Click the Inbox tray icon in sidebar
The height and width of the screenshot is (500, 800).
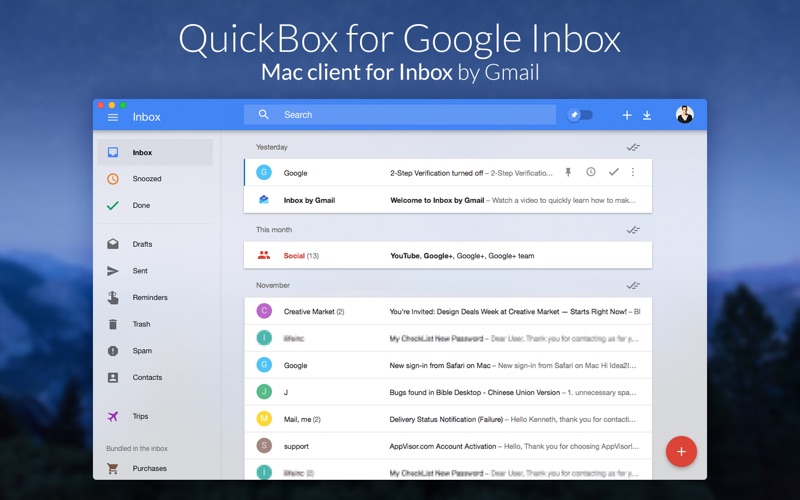coord(113,152)
